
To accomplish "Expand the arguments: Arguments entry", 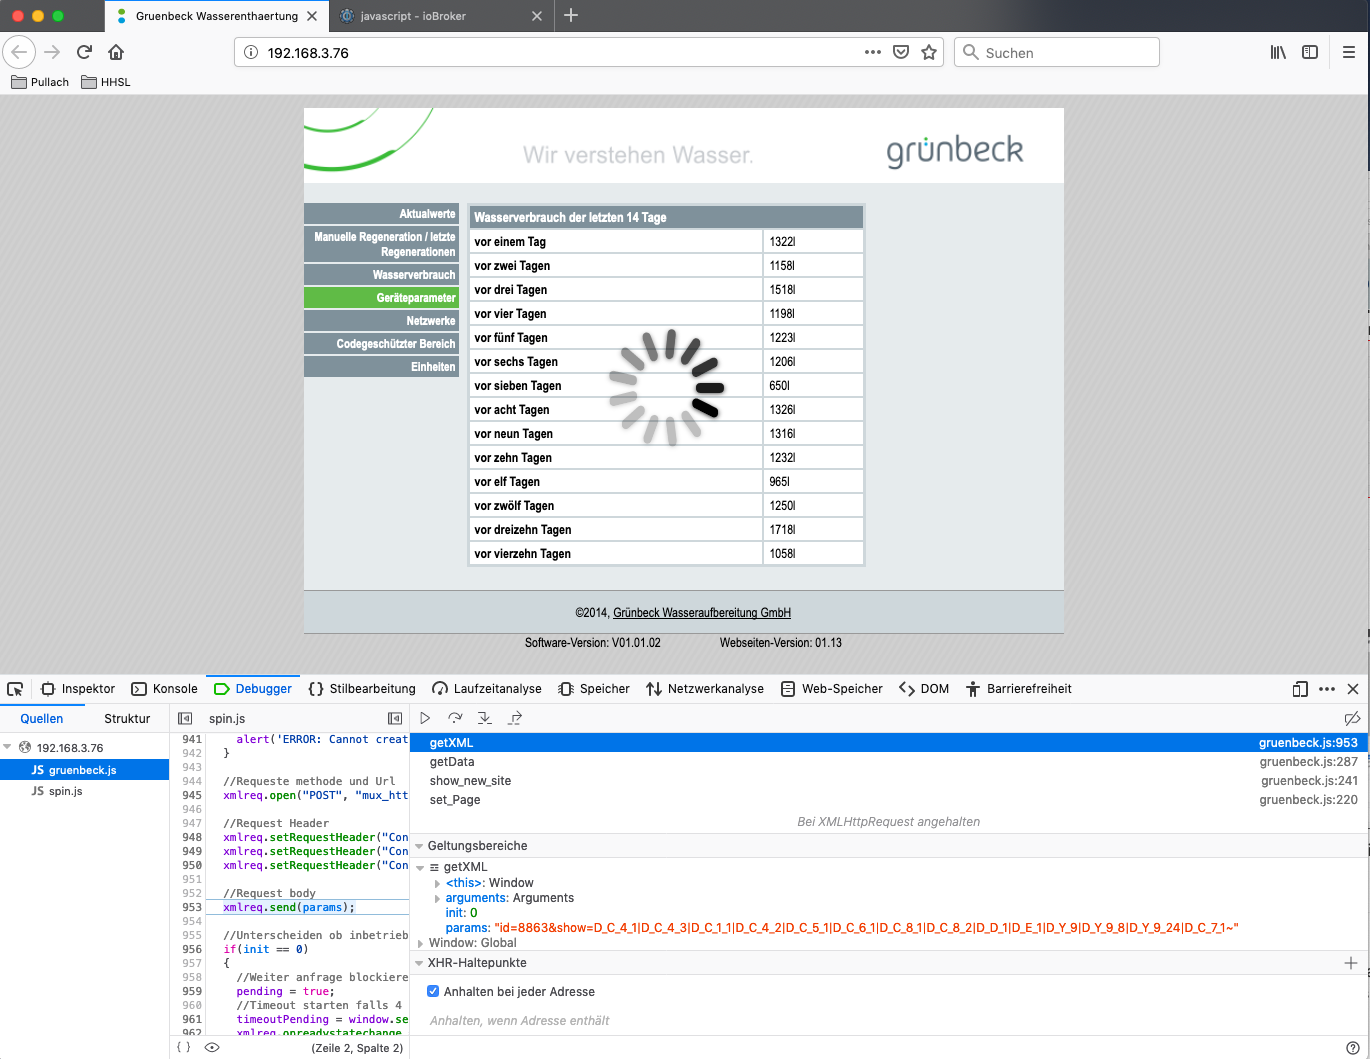I will (x=437, y=898).
